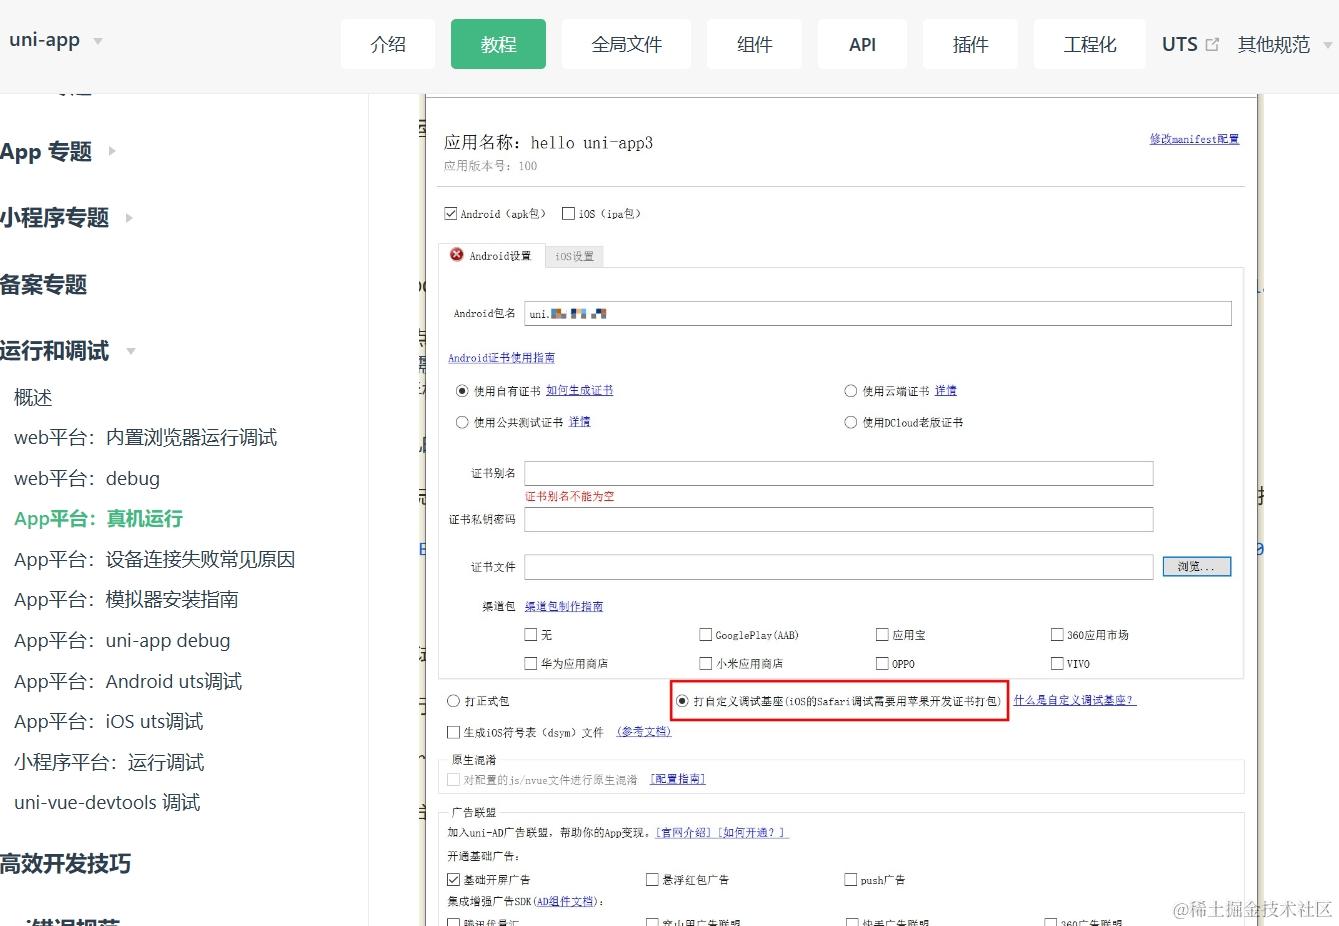
Task: Open the Android证书使用指南 link
Action: 501,358
